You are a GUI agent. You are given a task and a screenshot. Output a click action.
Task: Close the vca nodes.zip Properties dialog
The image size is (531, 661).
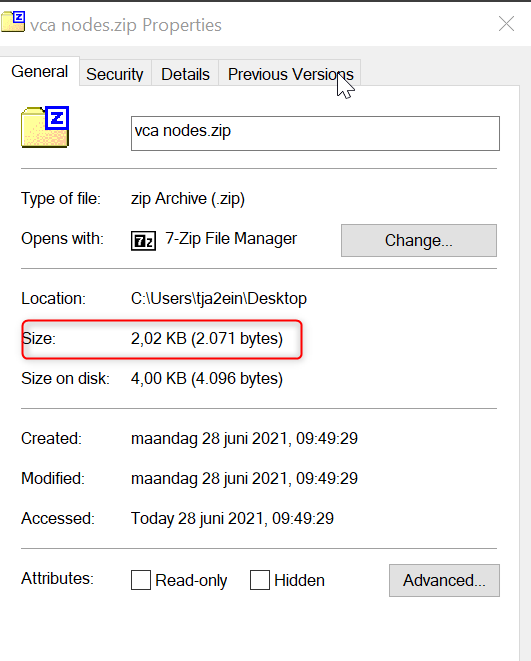pos(506,24)
